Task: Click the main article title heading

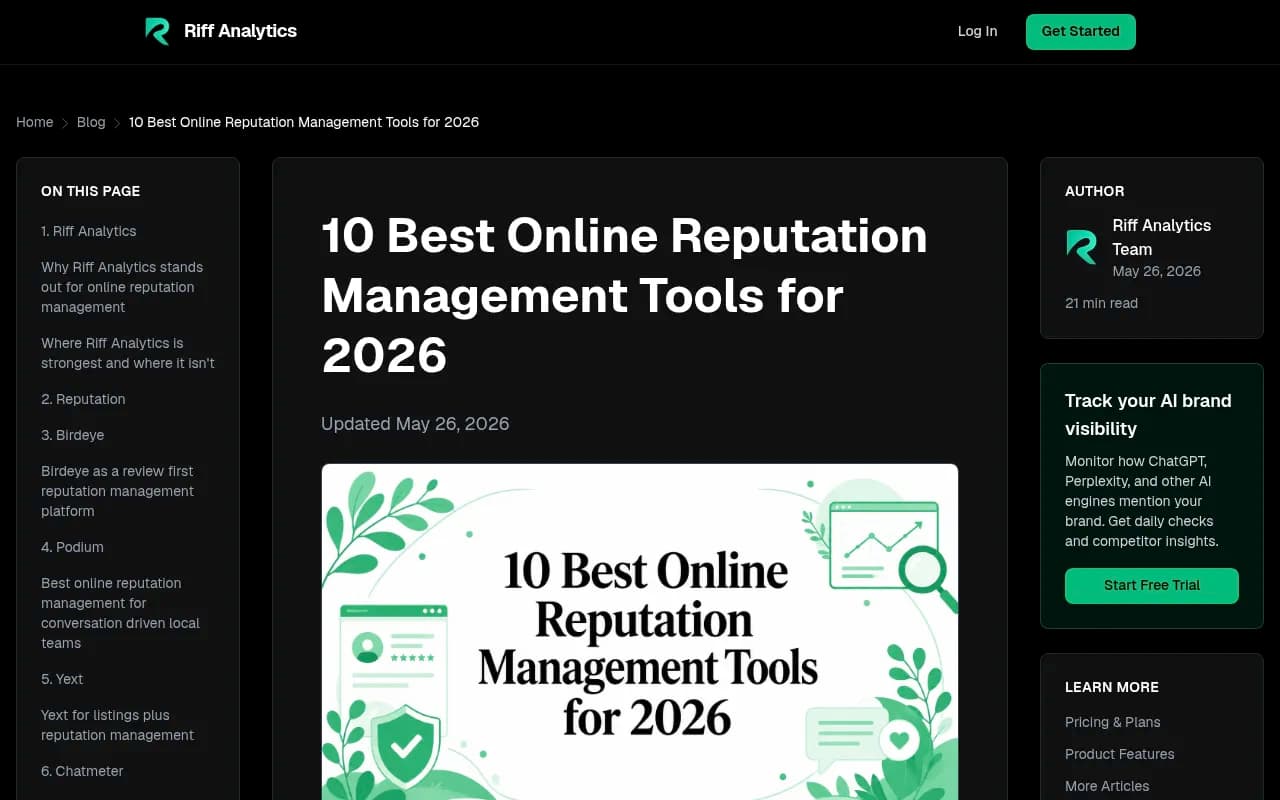Action: (x=625, y=296)
